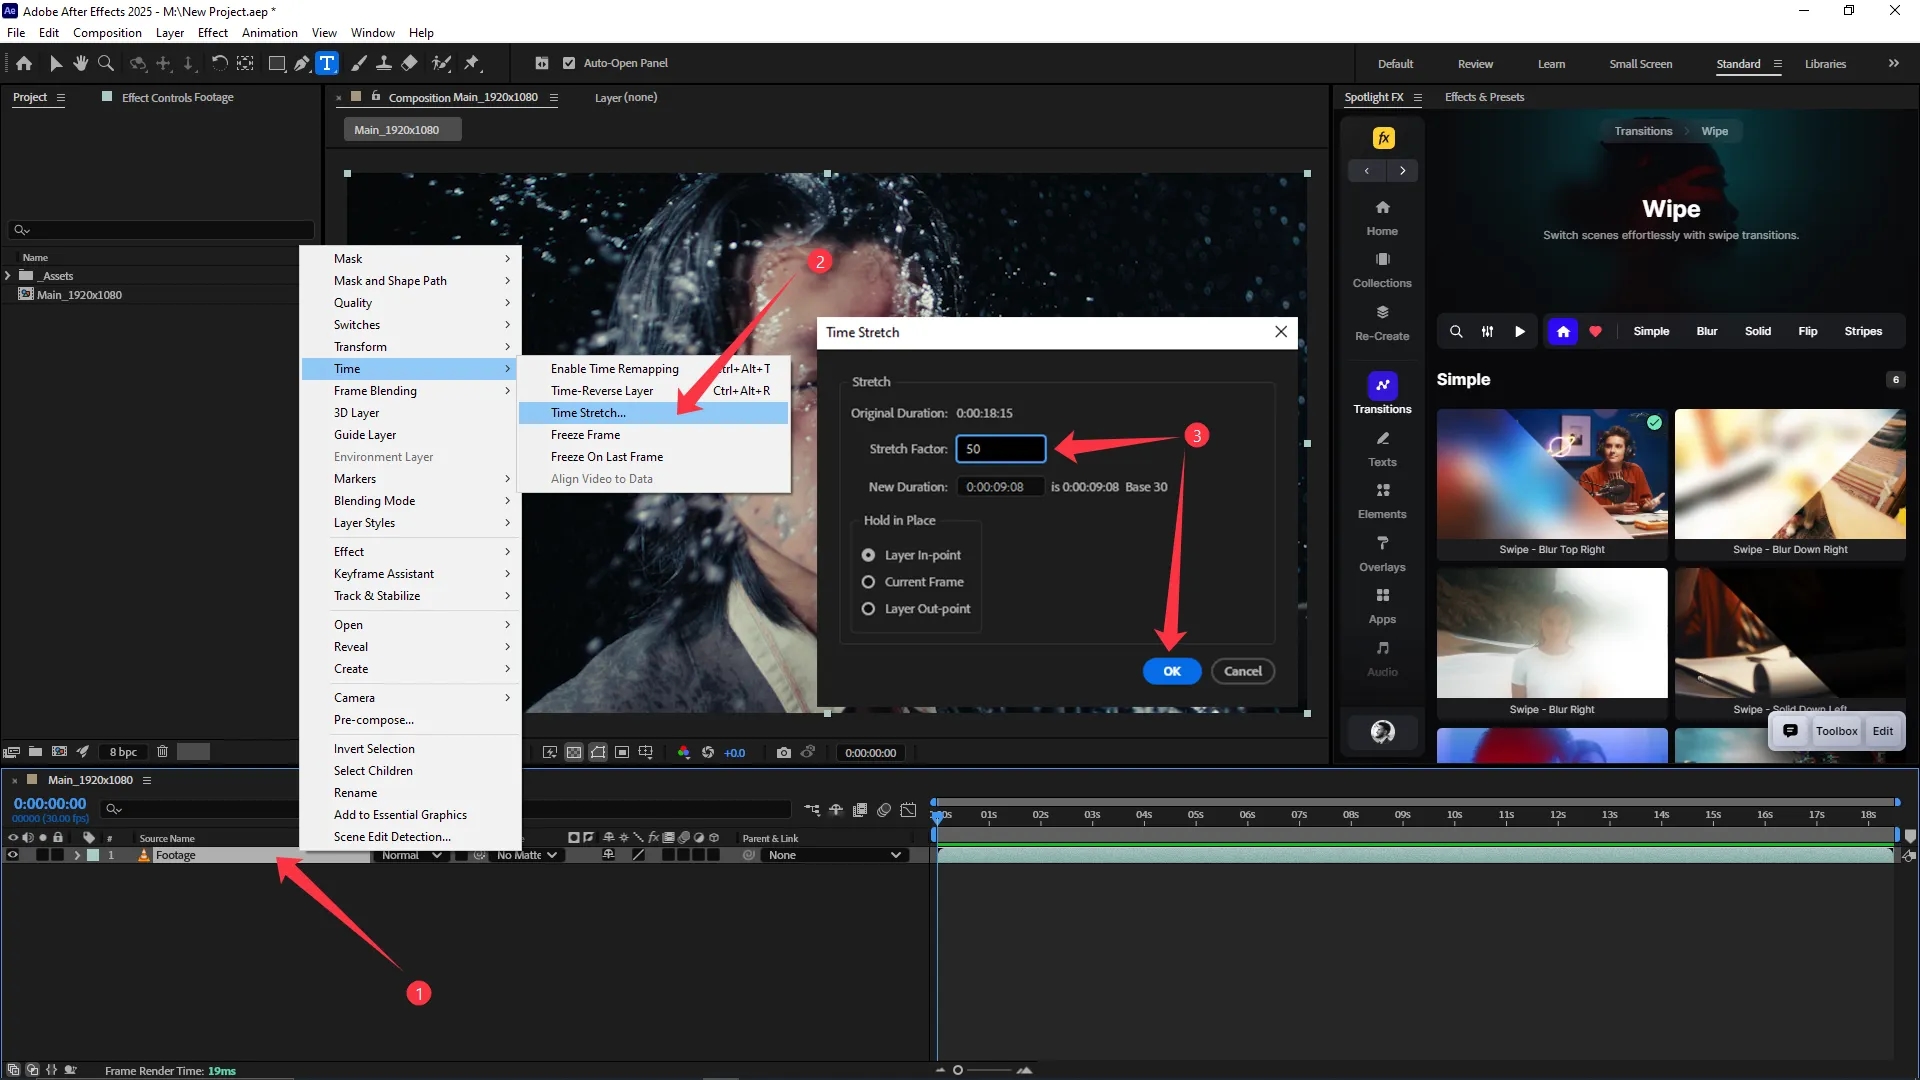This screenshot has width=1920, height=1080.
Task: Open the Elements section in Spotlight FX
Action: 1382,500
